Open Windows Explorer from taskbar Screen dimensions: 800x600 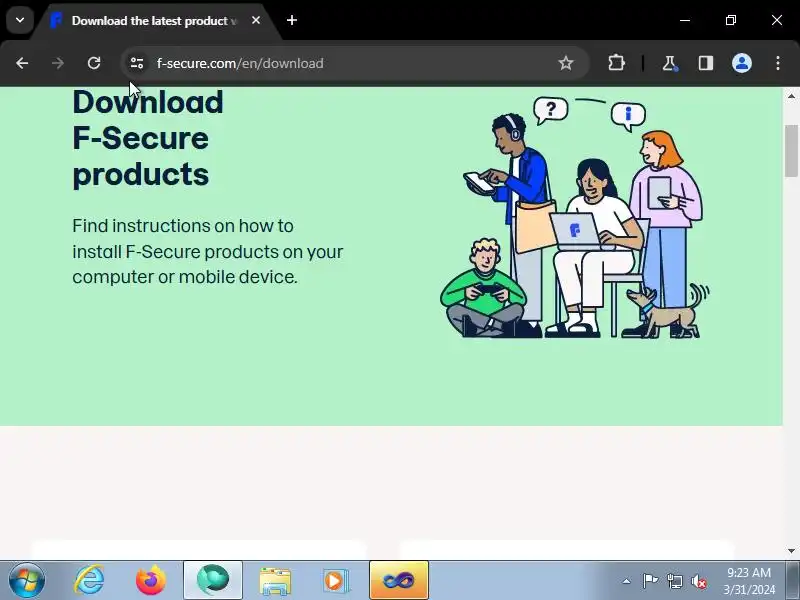click(275, 581)
